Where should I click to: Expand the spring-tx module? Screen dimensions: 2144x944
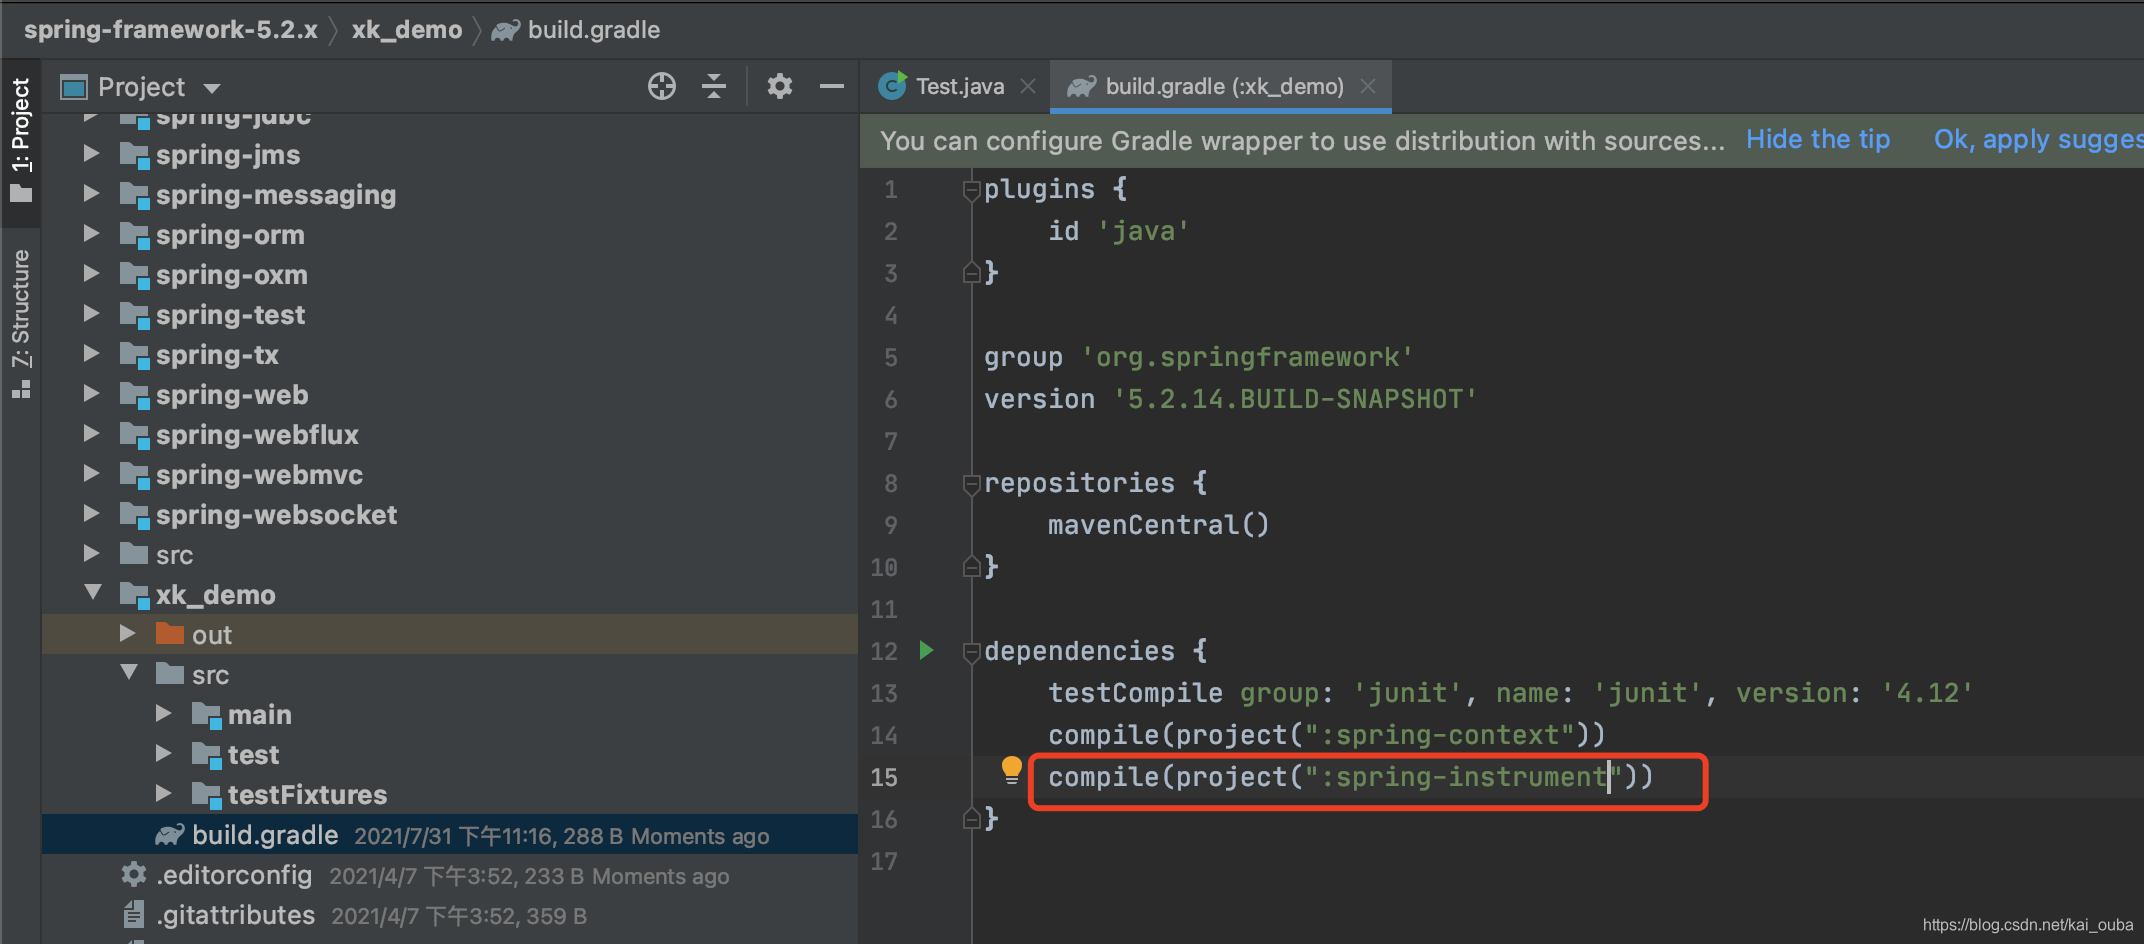[x=91, y=354]
